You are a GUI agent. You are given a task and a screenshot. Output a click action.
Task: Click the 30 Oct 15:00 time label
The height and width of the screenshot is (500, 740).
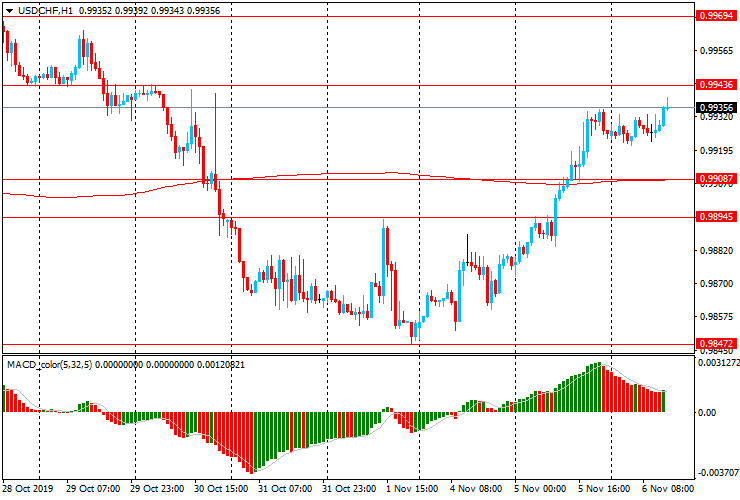pyautogui.click(x=222, y=490)
